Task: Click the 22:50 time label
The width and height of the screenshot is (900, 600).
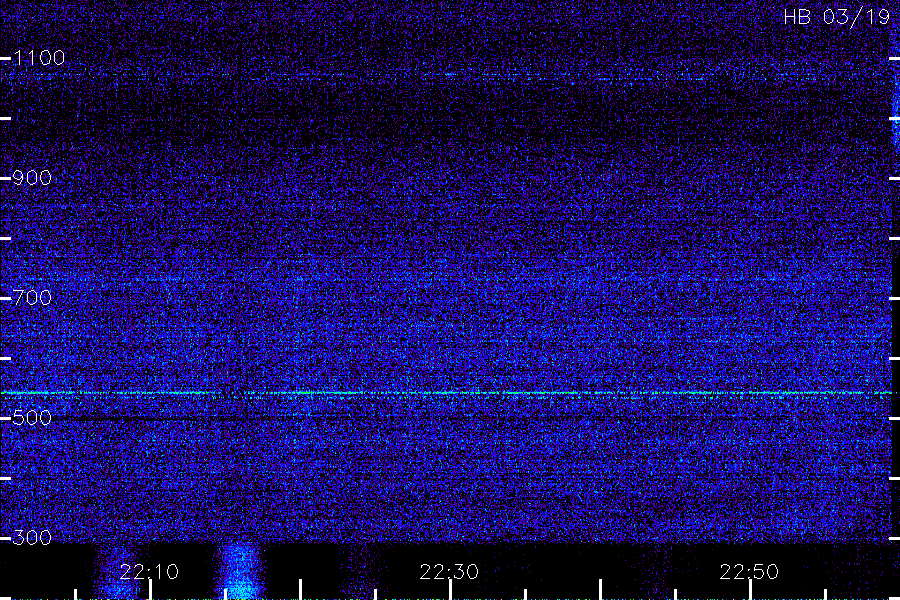Action: pyautogui.click(x=749, y=572)
